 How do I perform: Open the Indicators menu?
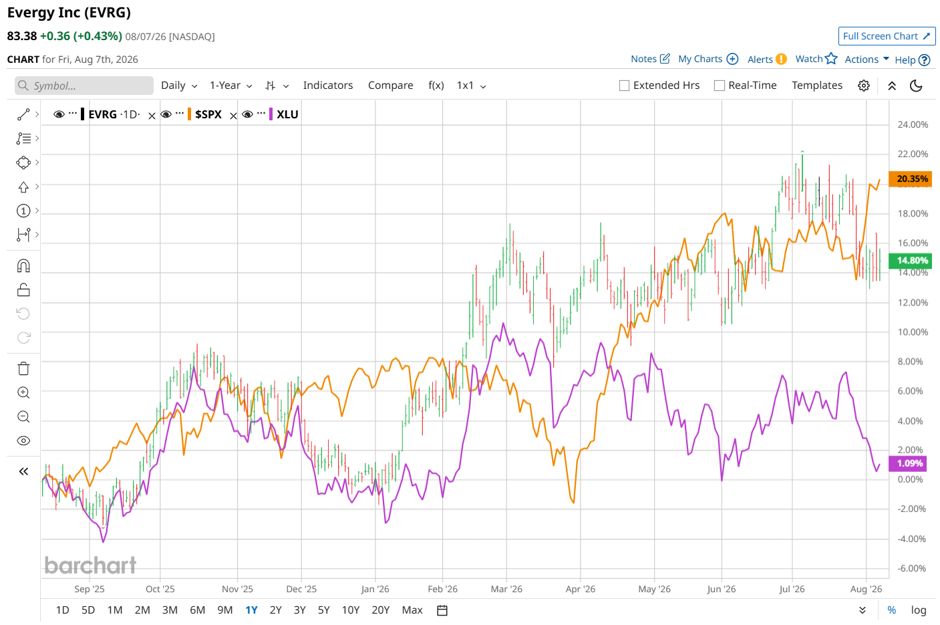click(x=328, y=85)
